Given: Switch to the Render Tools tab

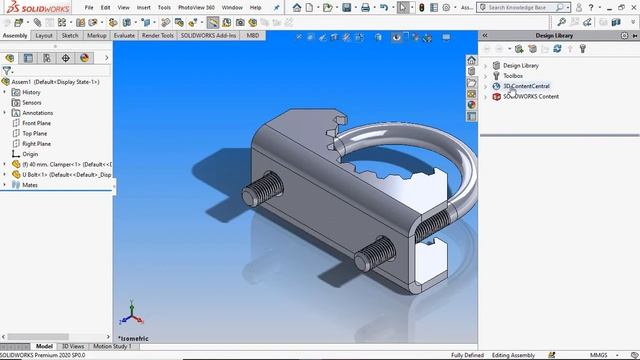Looking at the screenshot, I should click(x=158, y=36).
